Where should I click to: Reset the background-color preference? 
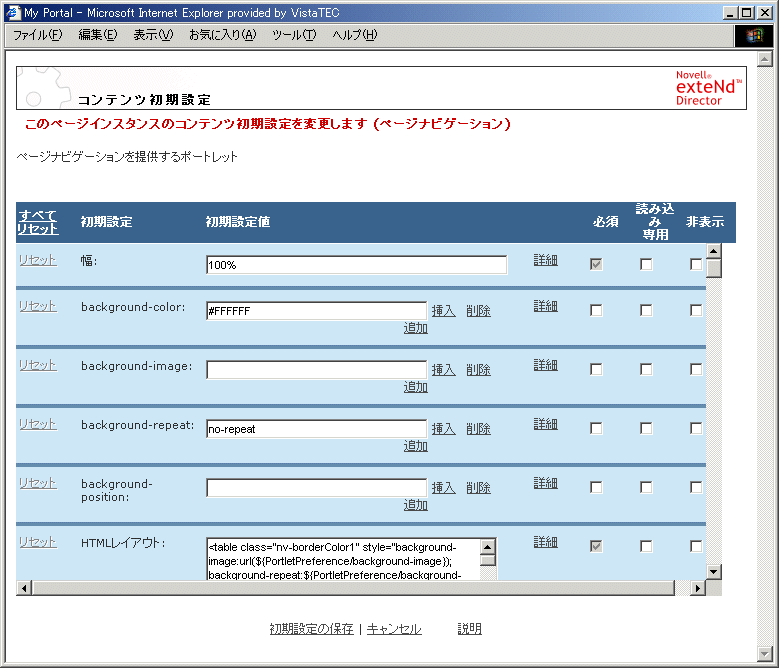[38, 306]
